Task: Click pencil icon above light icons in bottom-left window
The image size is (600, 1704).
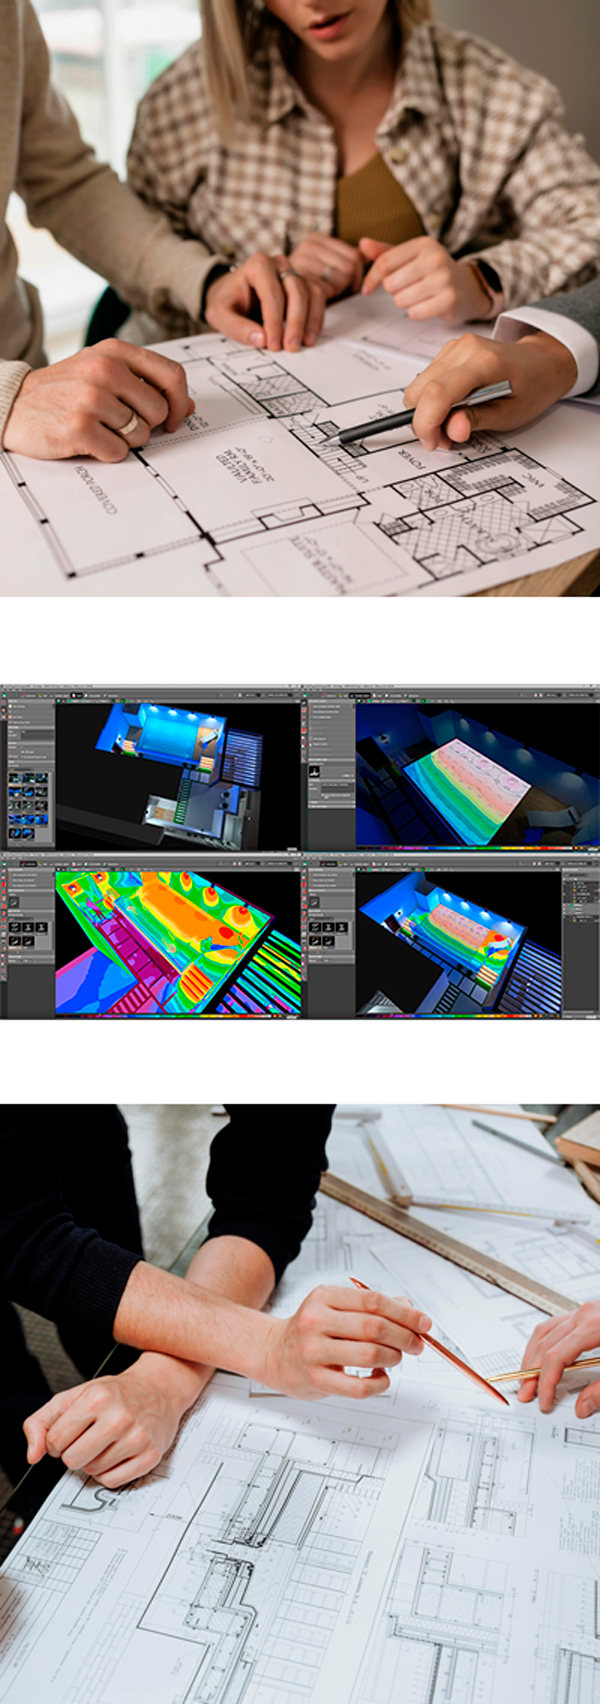Action: point(13,902)
